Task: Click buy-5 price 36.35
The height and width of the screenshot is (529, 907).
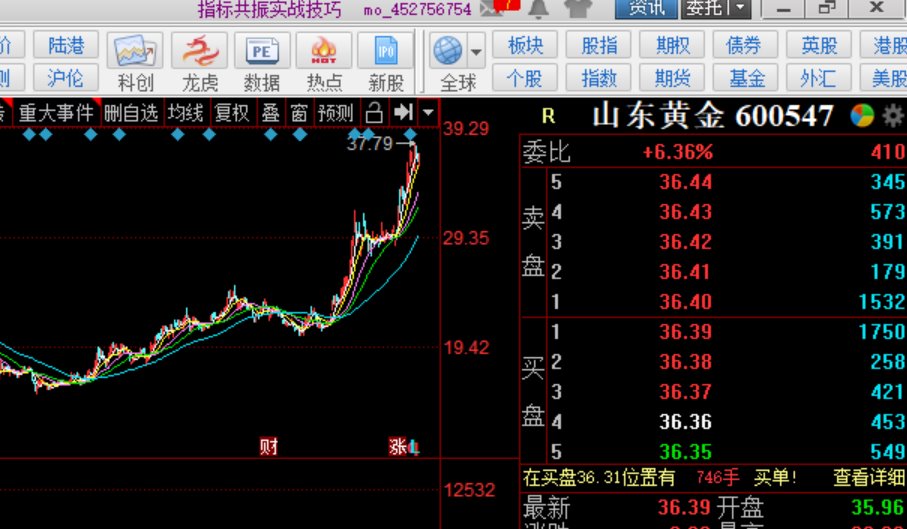Action: [x=685, y=452]
